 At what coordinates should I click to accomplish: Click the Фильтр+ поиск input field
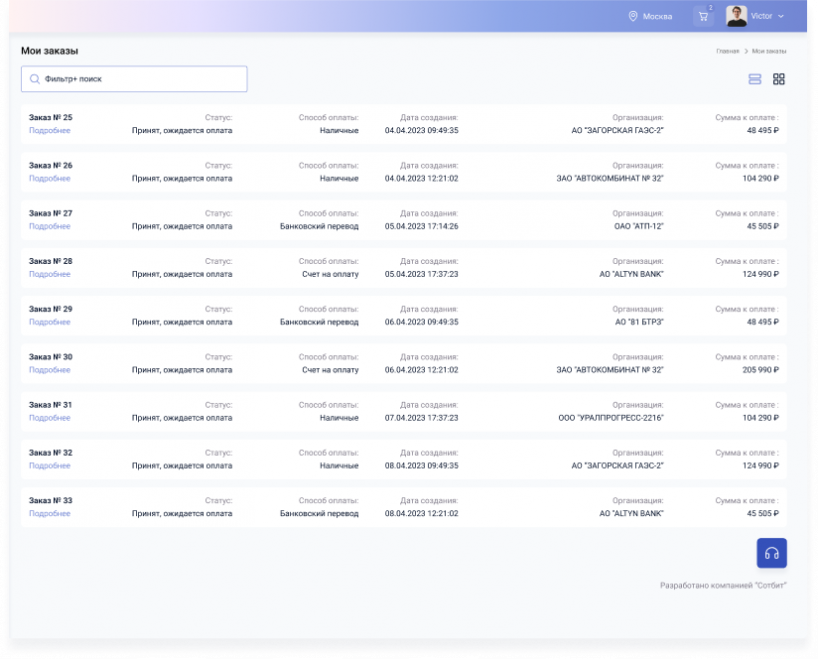point(140,79)
